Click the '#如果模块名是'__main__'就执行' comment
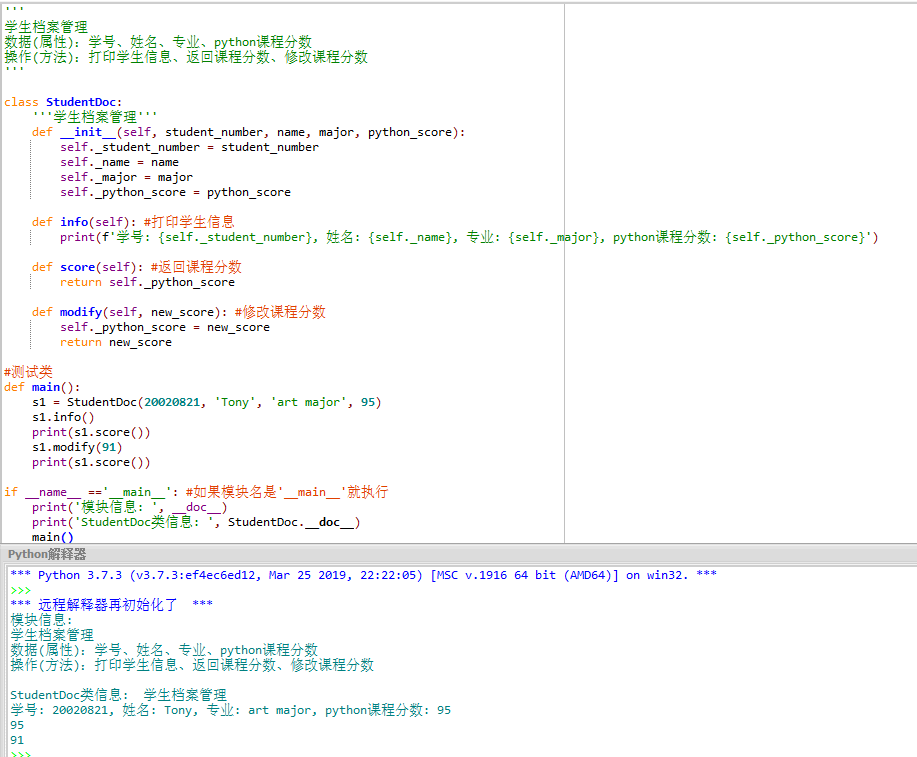 pyautogui.click(x=287, y=492)
